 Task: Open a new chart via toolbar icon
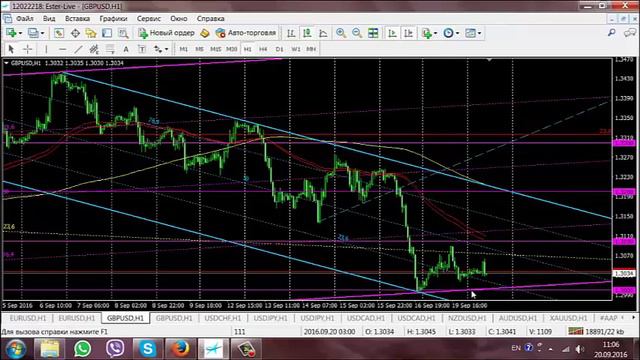click(11, 33)
